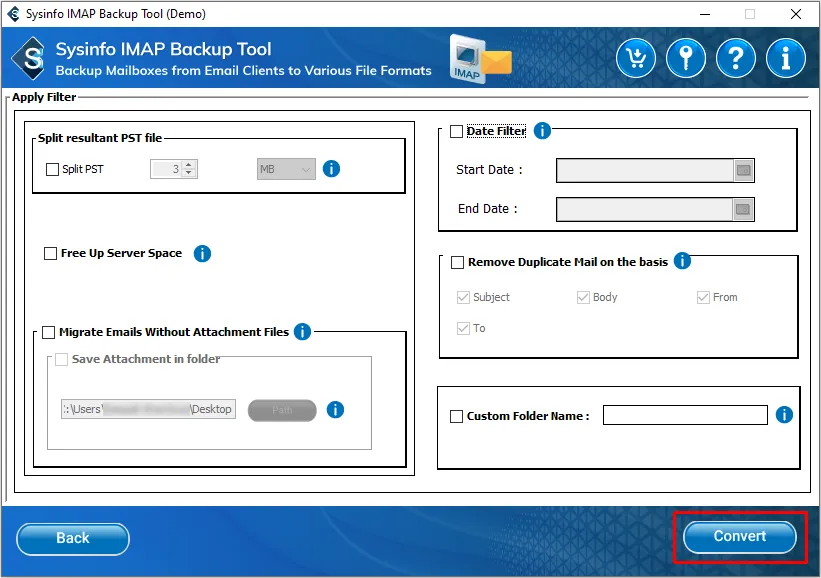This screenshot has height=578, width=821.
Task: Enable the Split PST checkbox
Action: pos(53,170)
